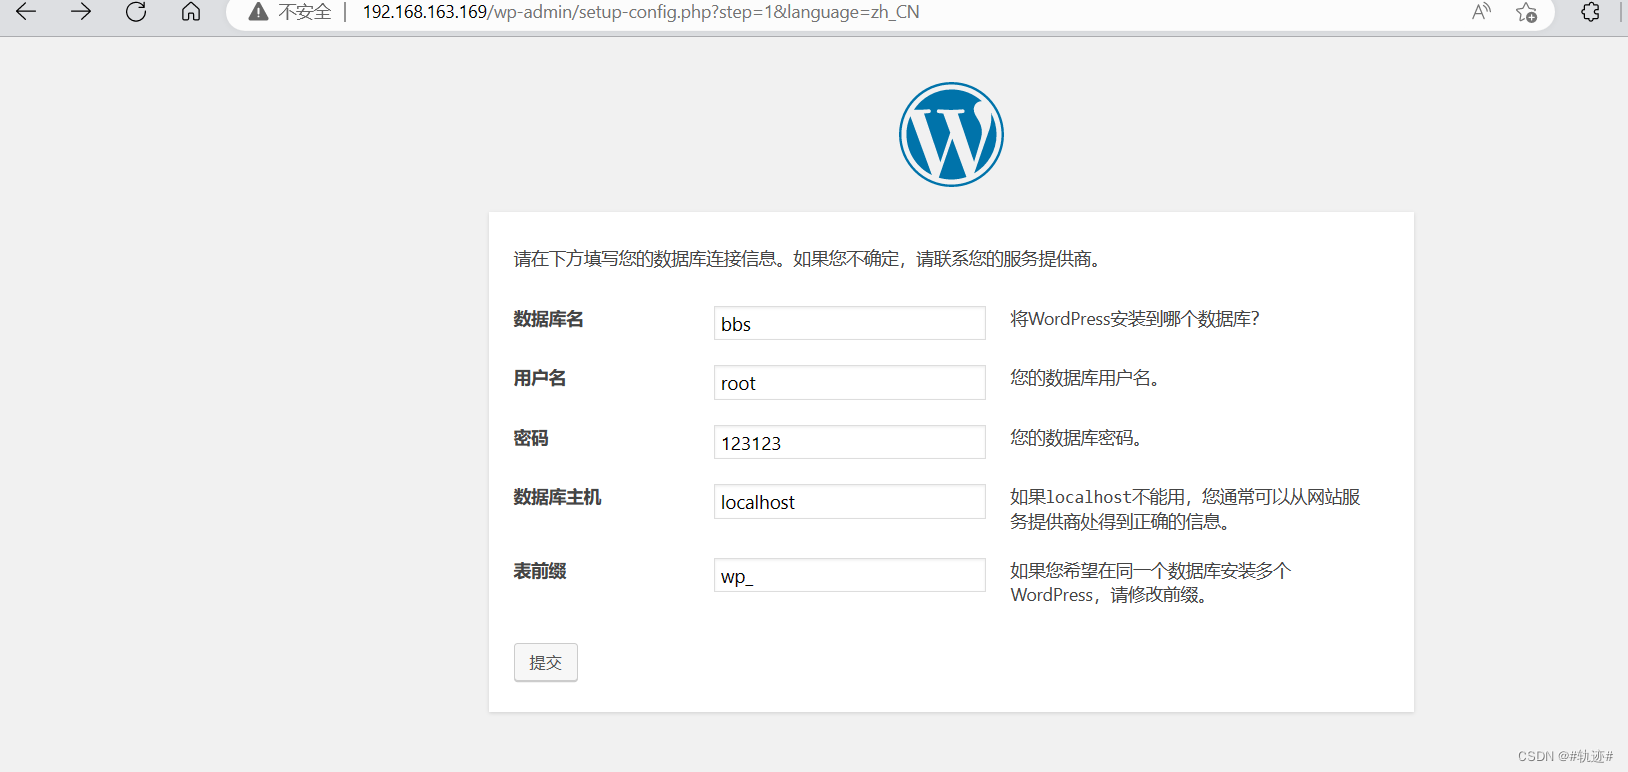Focus the address bar URL text
This screenshot has height=772, width=1628.
[641, 12]
